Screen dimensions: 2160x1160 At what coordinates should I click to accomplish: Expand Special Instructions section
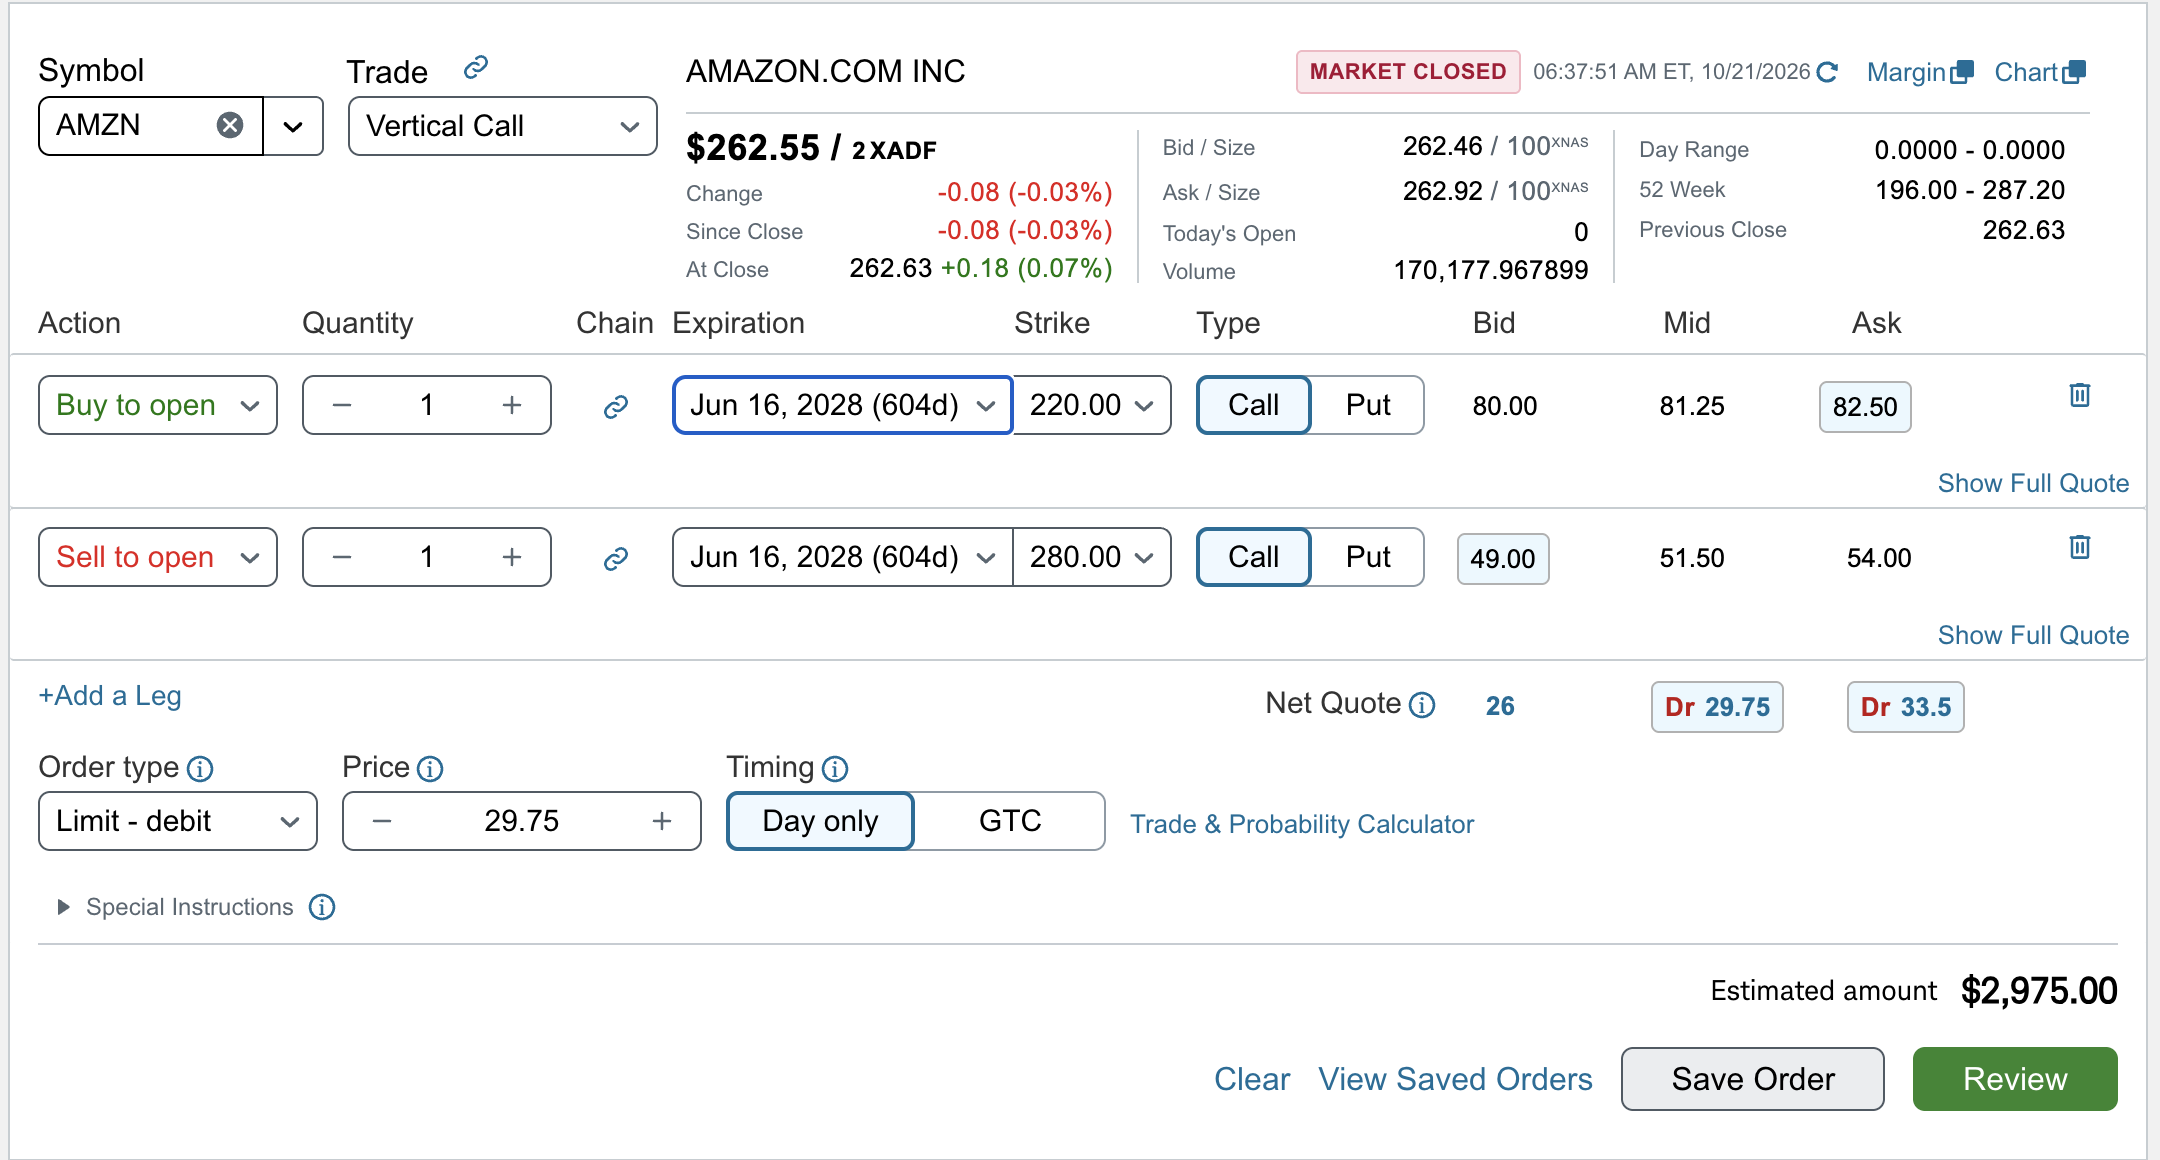[x=63, y=907]
